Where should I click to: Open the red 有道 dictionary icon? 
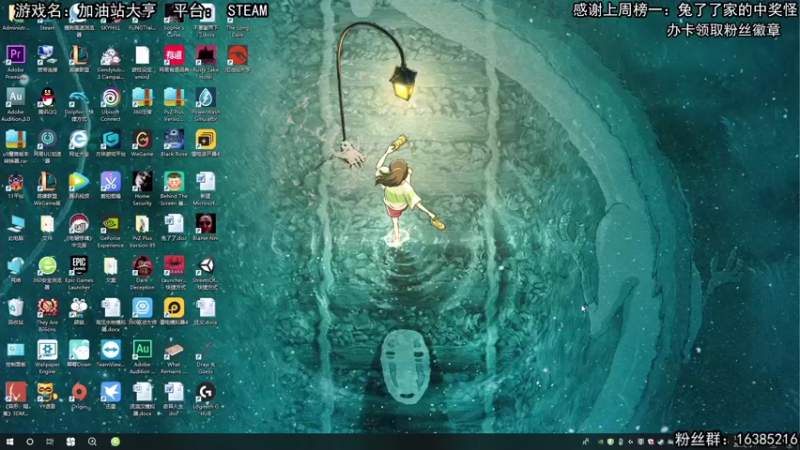pyautogui.click(x=173, y=55)
